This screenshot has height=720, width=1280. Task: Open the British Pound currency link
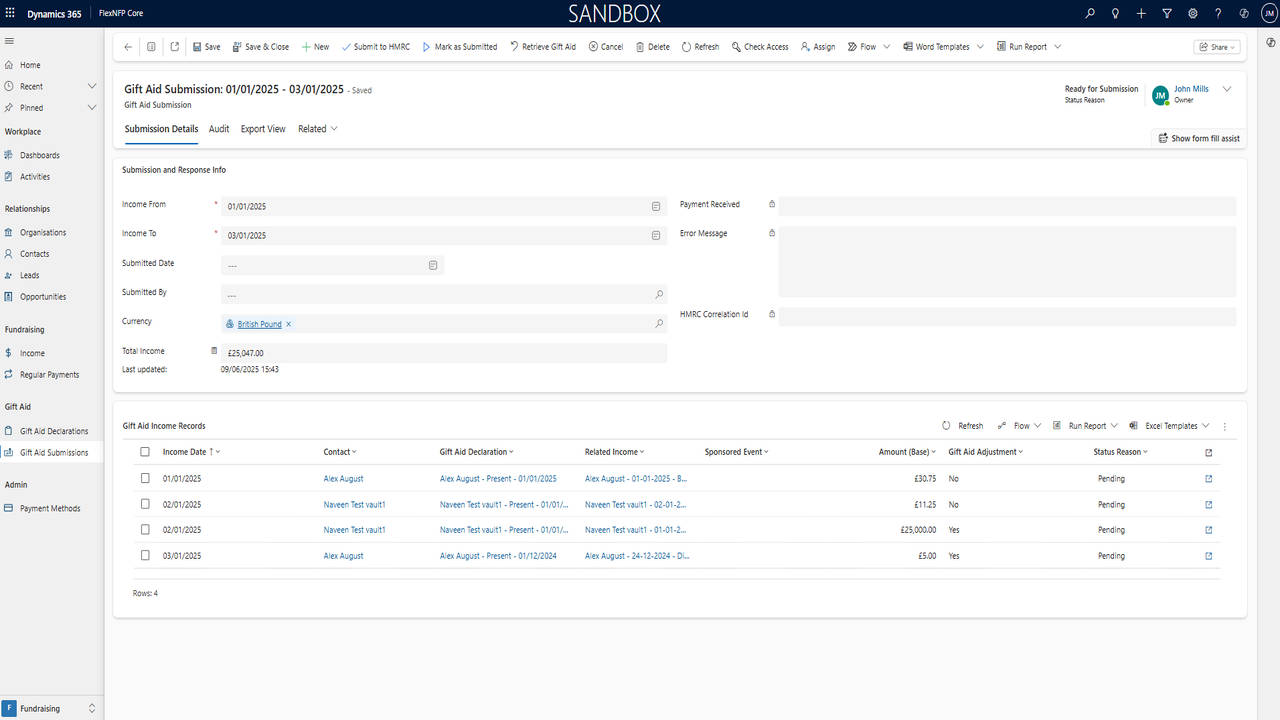[259, 324]
